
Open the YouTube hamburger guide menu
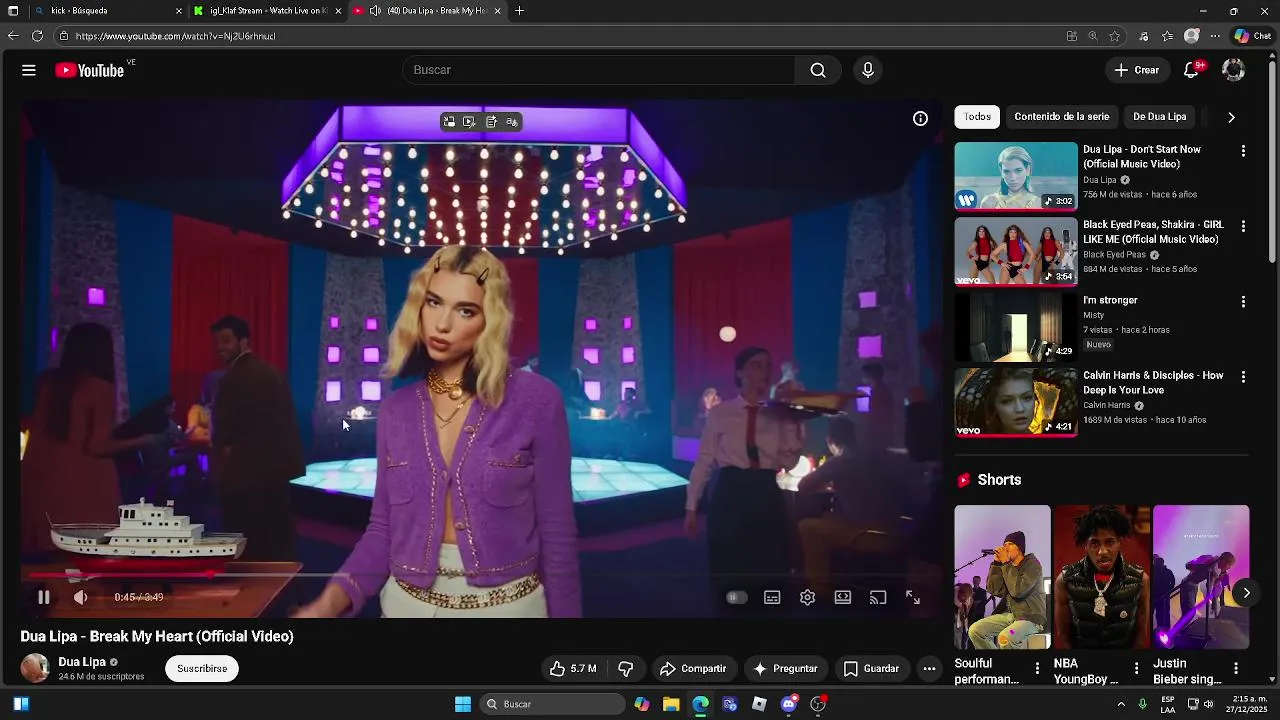click(29, 70)
